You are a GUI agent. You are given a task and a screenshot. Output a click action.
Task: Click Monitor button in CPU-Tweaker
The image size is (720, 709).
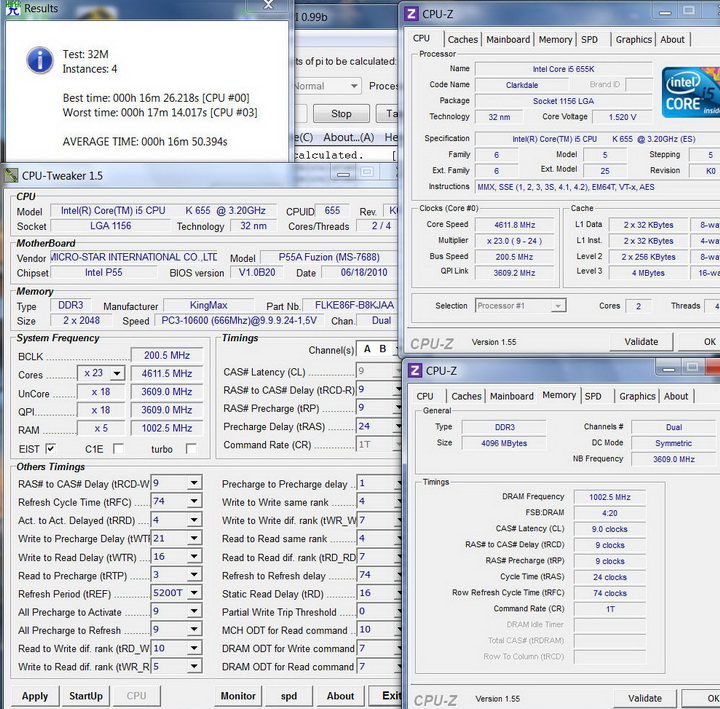pyautogui.click(x=238, y=696)
